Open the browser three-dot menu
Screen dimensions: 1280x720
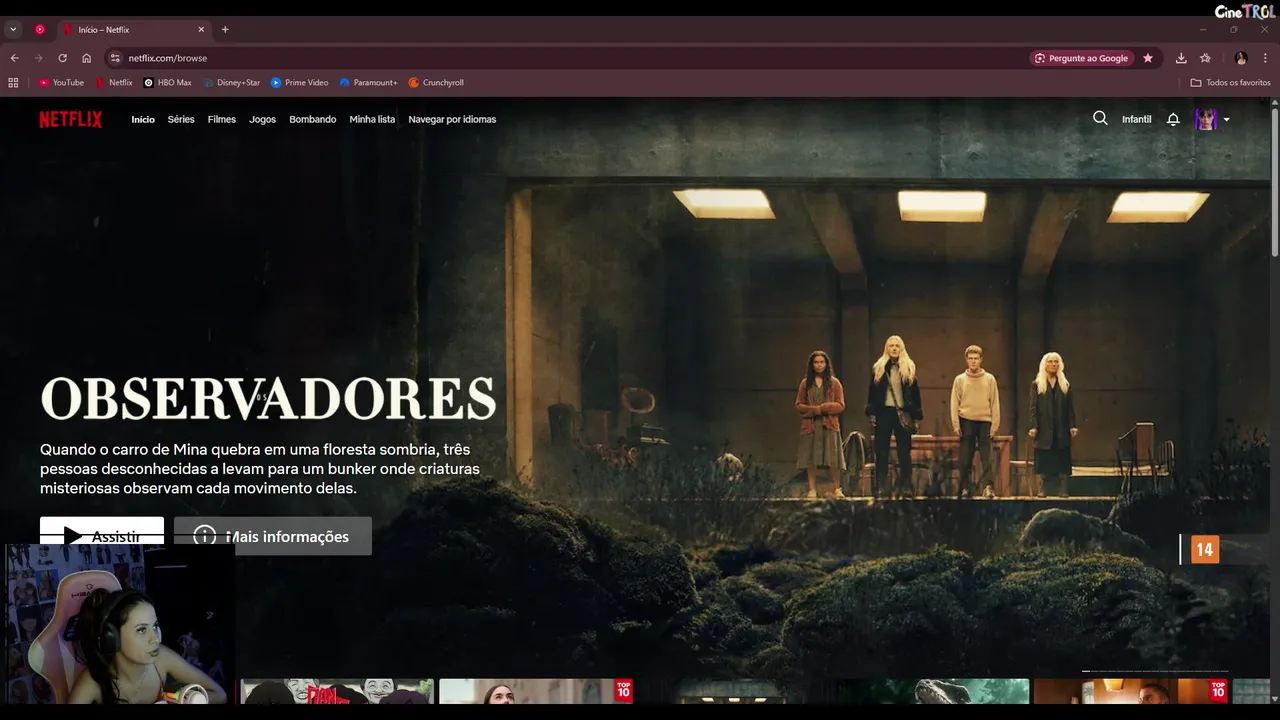point(1265,58)
